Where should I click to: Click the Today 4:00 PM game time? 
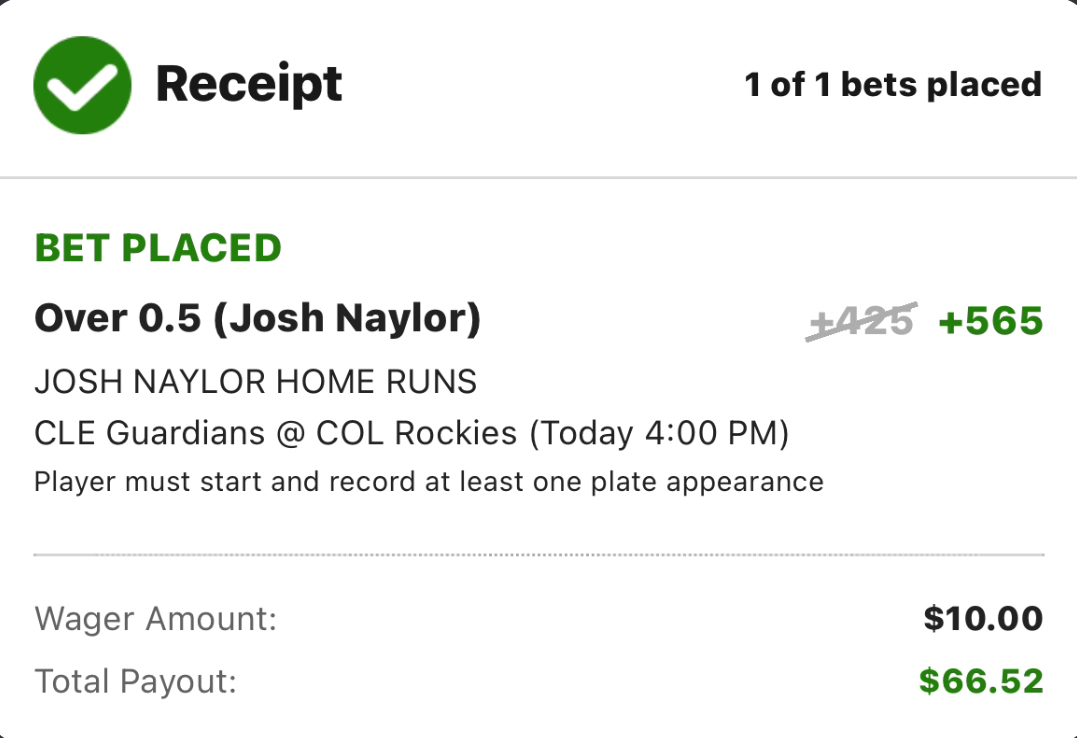click(659, 434)
